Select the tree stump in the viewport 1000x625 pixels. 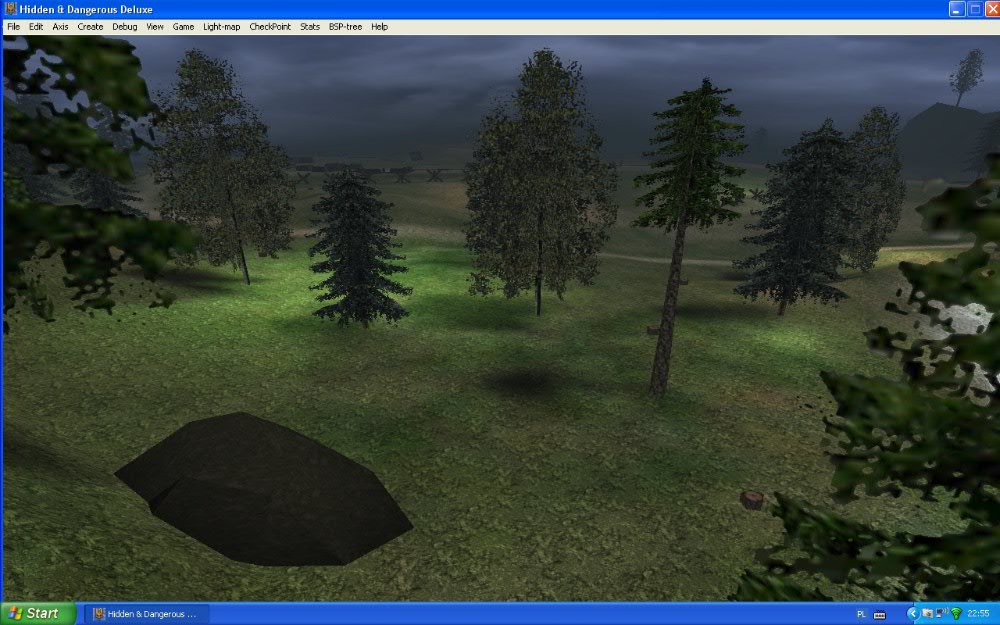(753, 500)
